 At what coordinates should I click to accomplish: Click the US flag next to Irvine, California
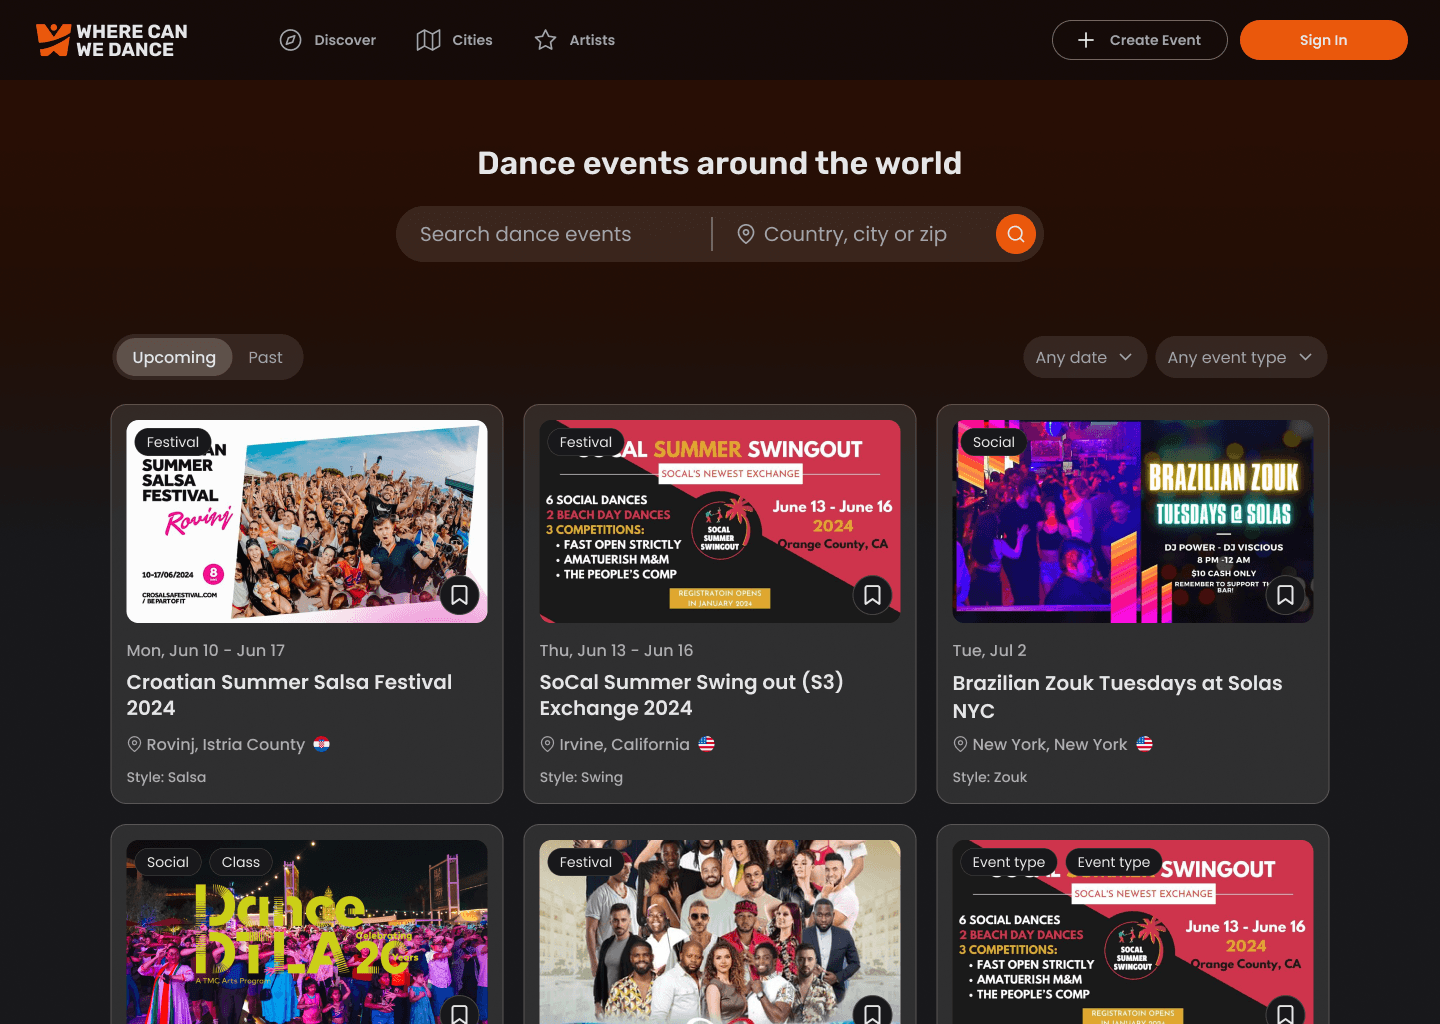(707, 744)
